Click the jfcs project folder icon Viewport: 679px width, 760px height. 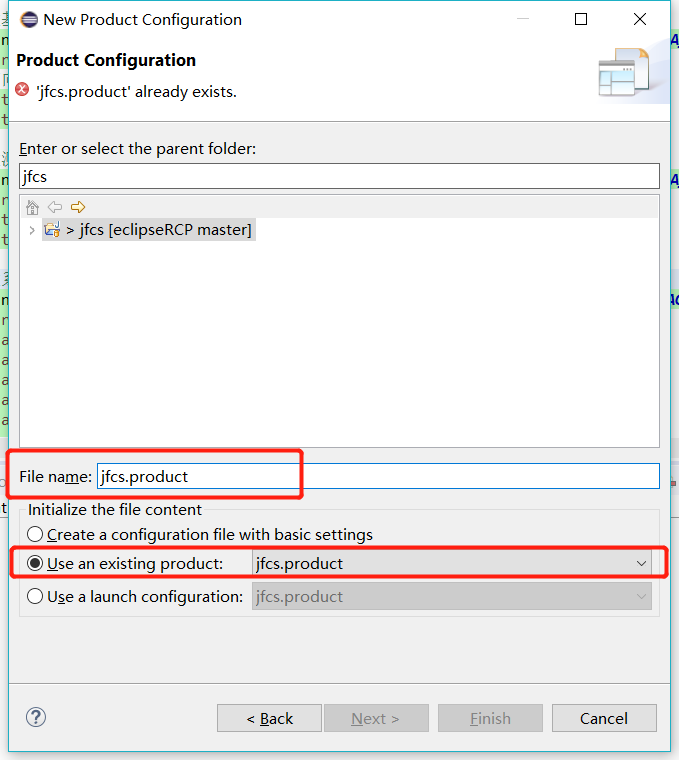pyautogui.click(x=52, y=229)
